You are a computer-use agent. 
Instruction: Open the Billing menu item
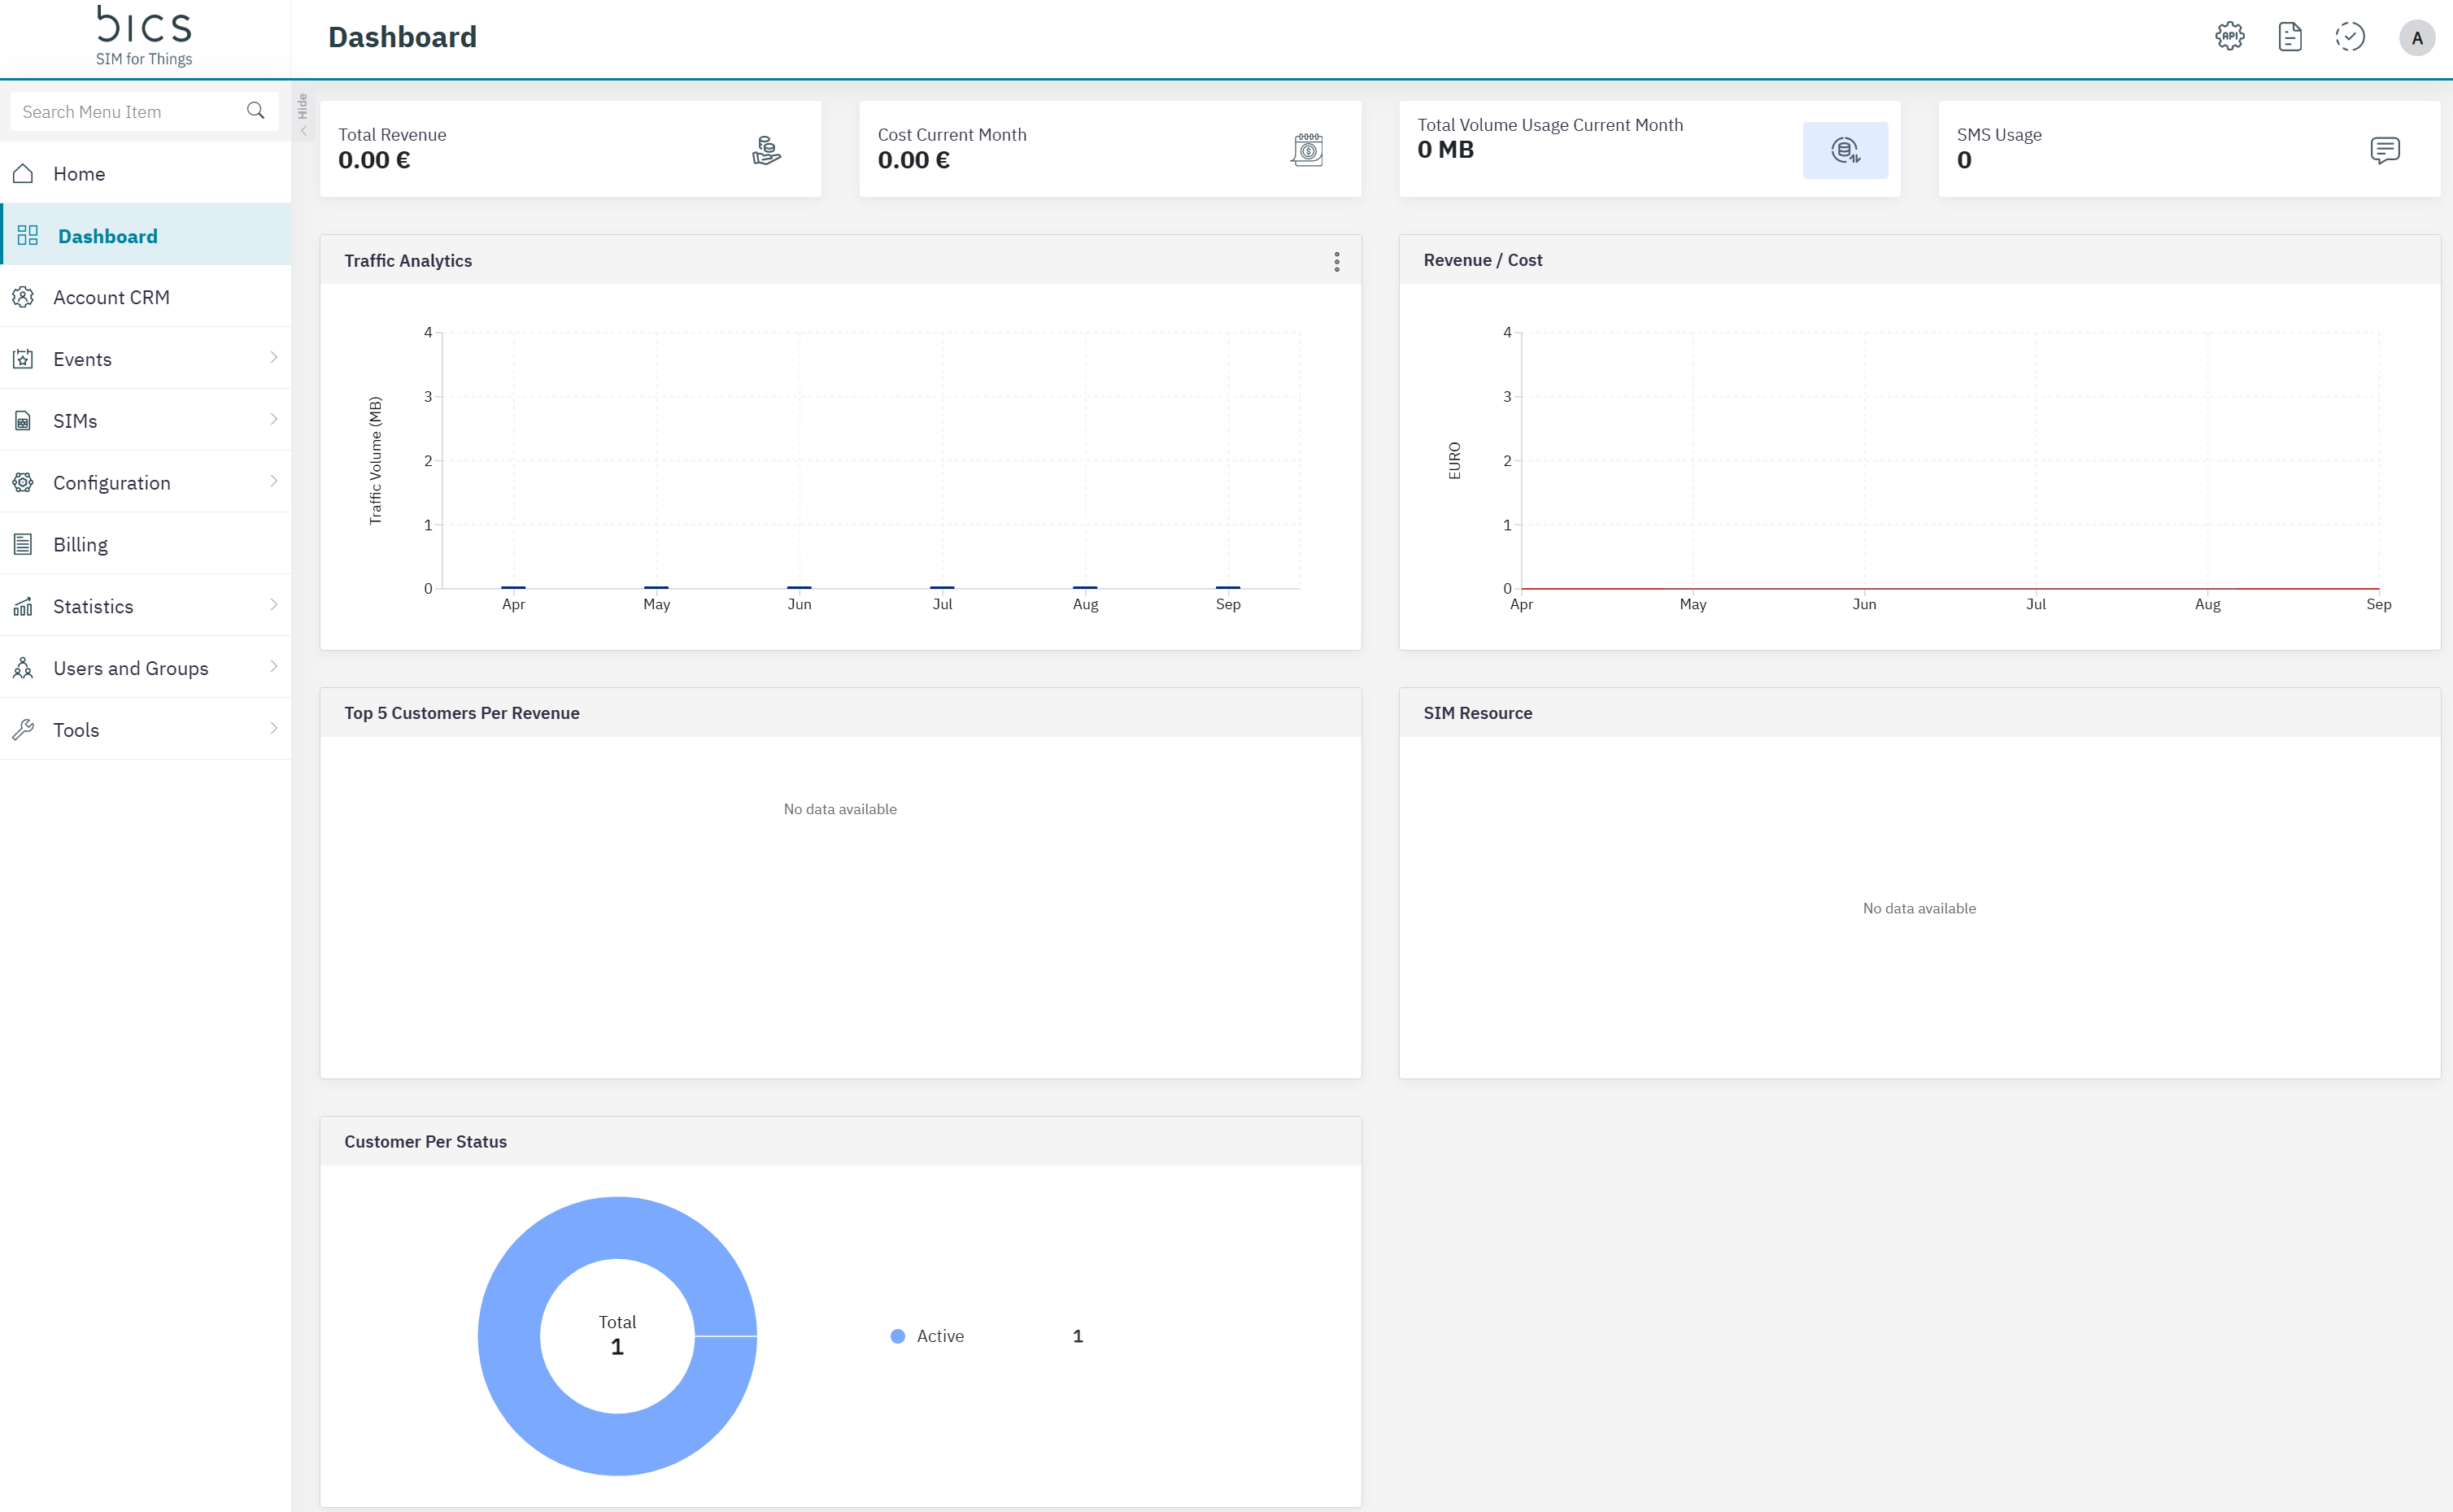pyautogui.click(x=80, y=544)
